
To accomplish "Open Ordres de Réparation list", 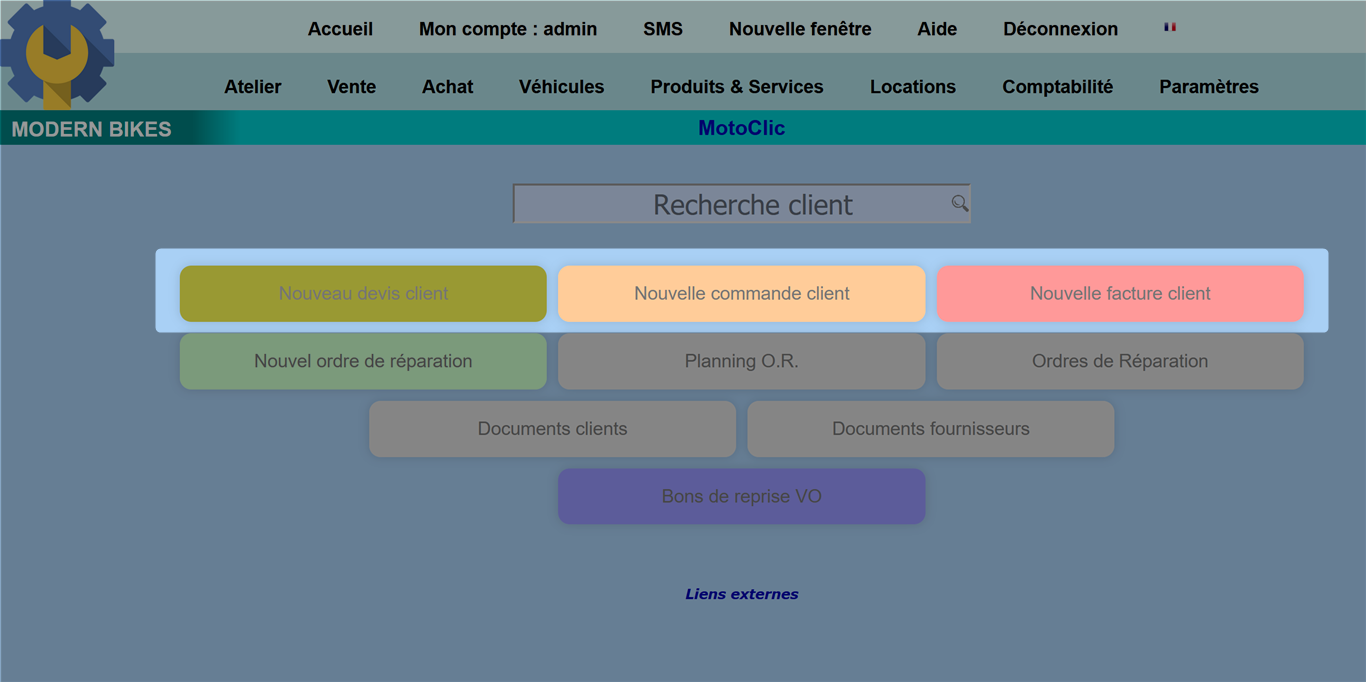I will coord(1120,361).
